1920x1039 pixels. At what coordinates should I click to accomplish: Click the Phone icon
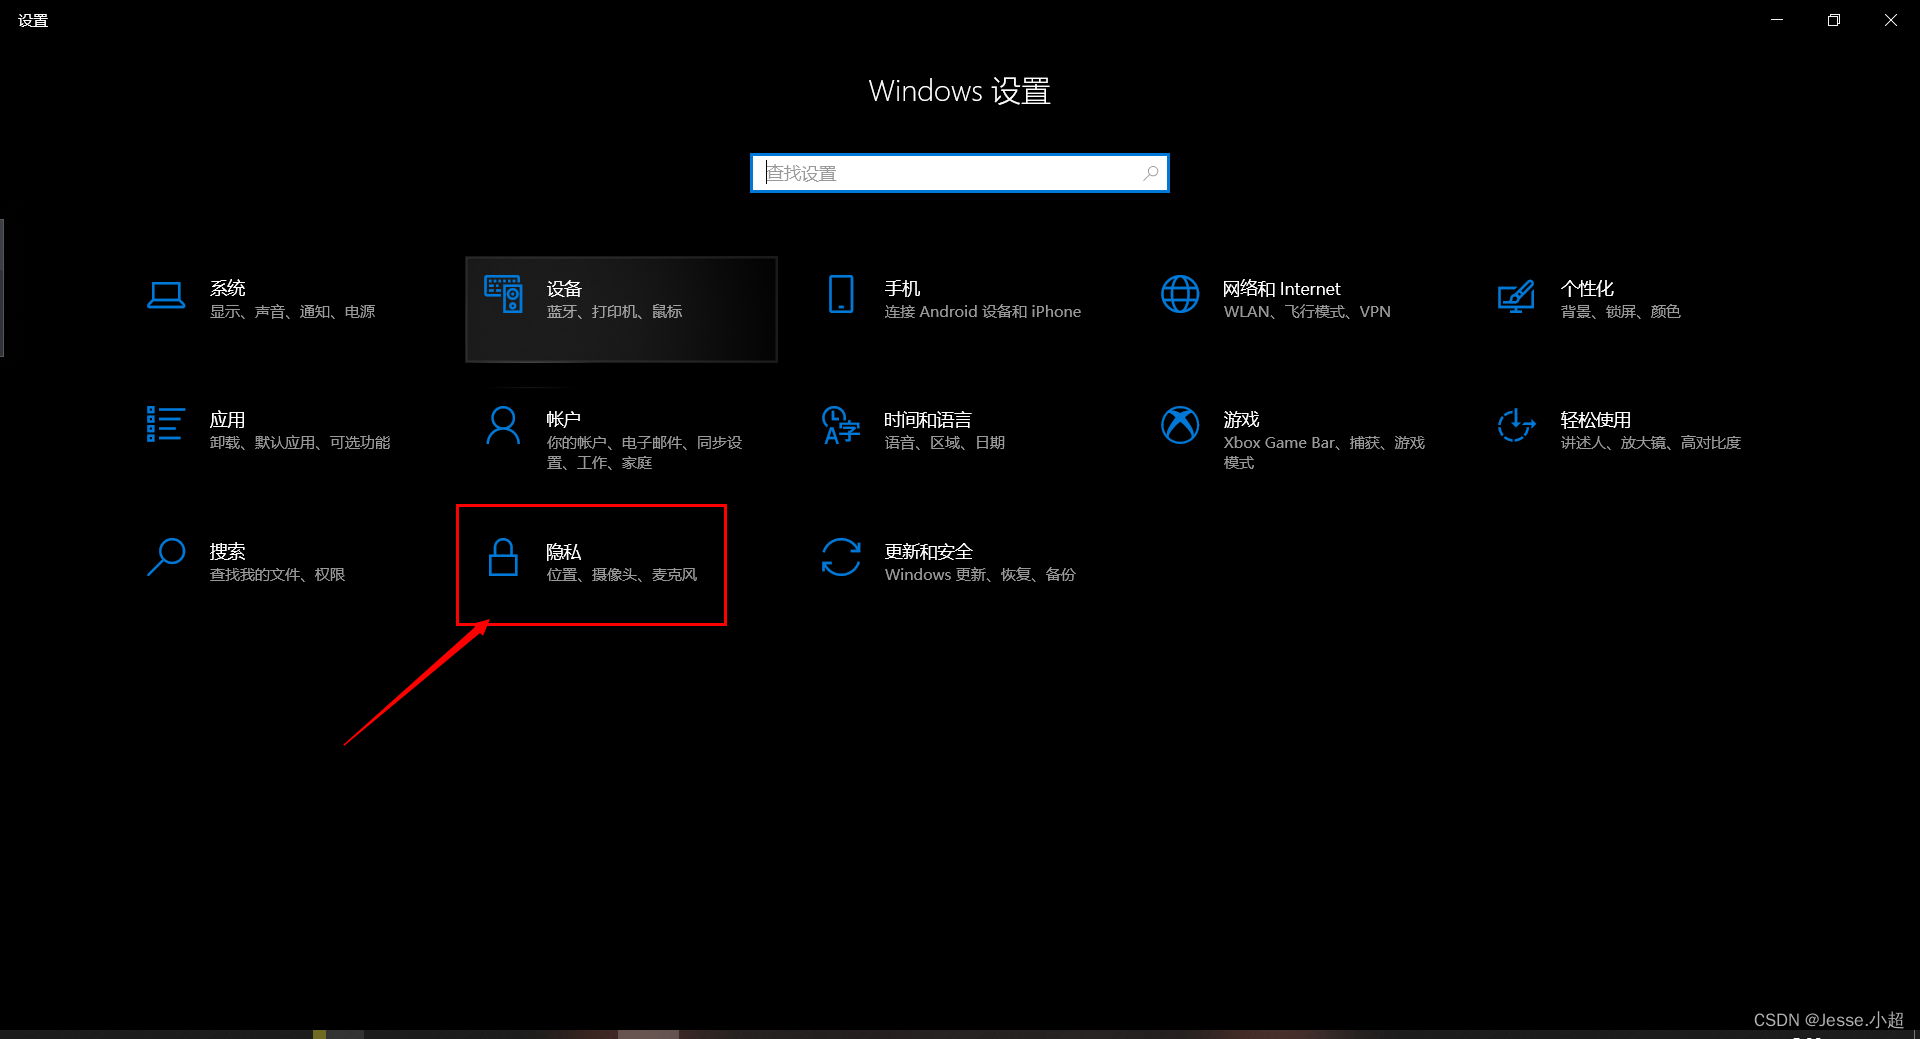pos(841,295)
